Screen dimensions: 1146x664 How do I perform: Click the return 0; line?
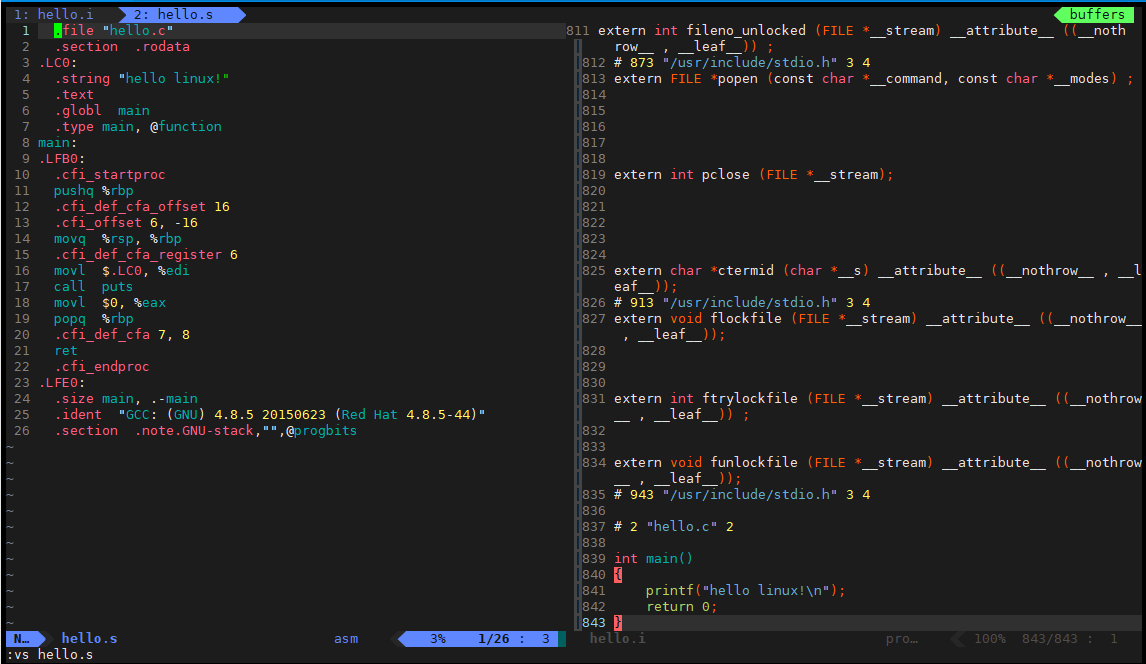[x=682, y=609]
